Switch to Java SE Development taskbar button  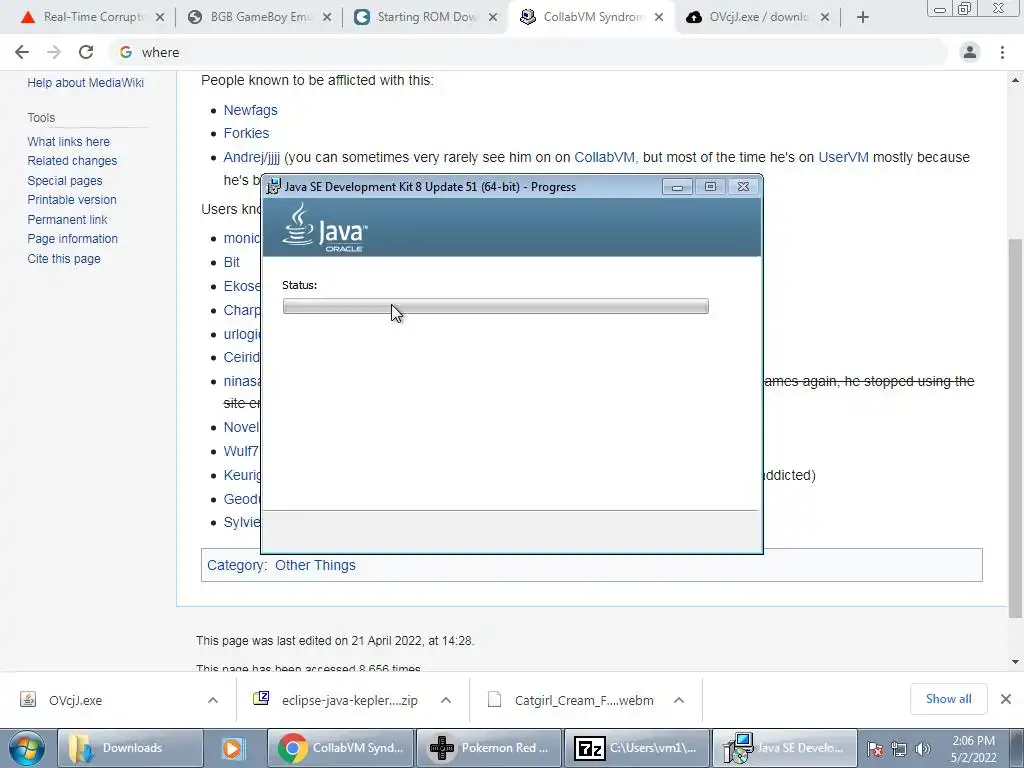pyautogui.click(x=784, y=748)
